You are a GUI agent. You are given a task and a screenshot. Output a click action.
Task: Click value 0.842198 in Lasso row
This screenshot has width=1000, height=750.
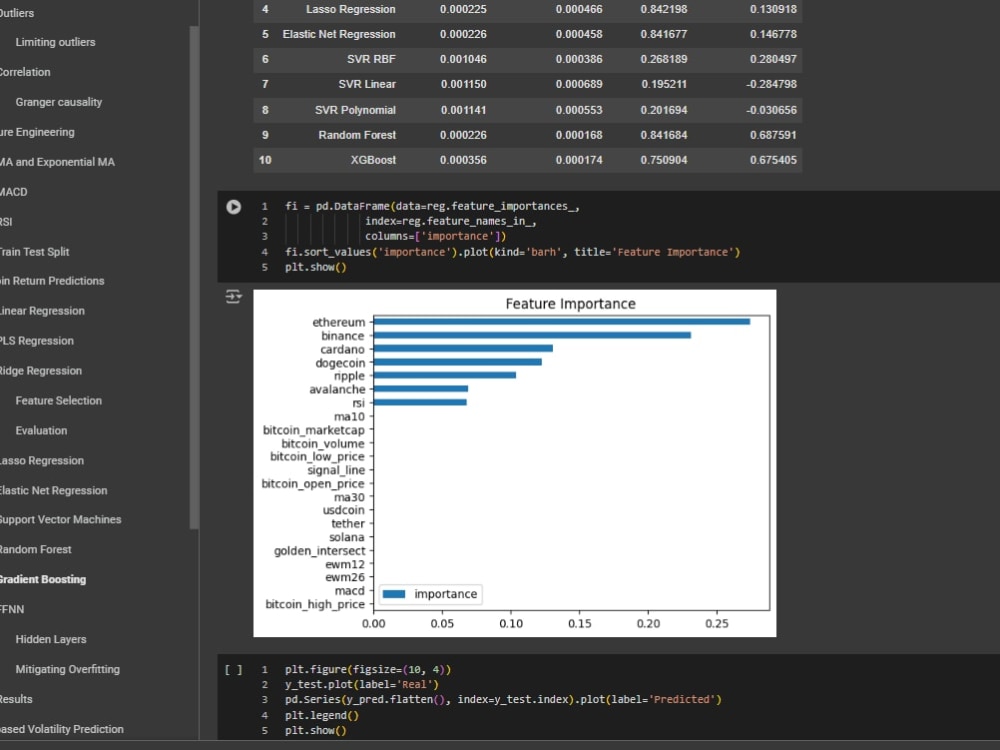click(664, 10)
